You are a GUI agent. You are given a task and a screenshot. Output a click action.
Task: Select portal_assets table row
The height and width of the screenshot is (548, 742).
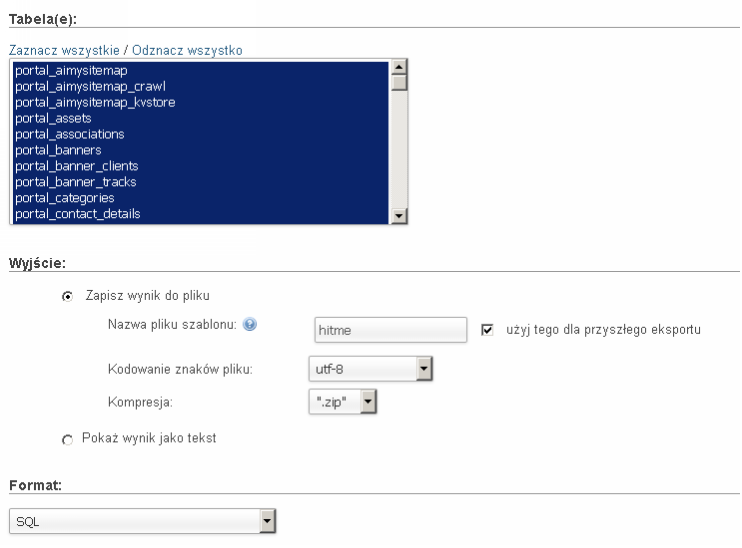(x=201, y=118)
